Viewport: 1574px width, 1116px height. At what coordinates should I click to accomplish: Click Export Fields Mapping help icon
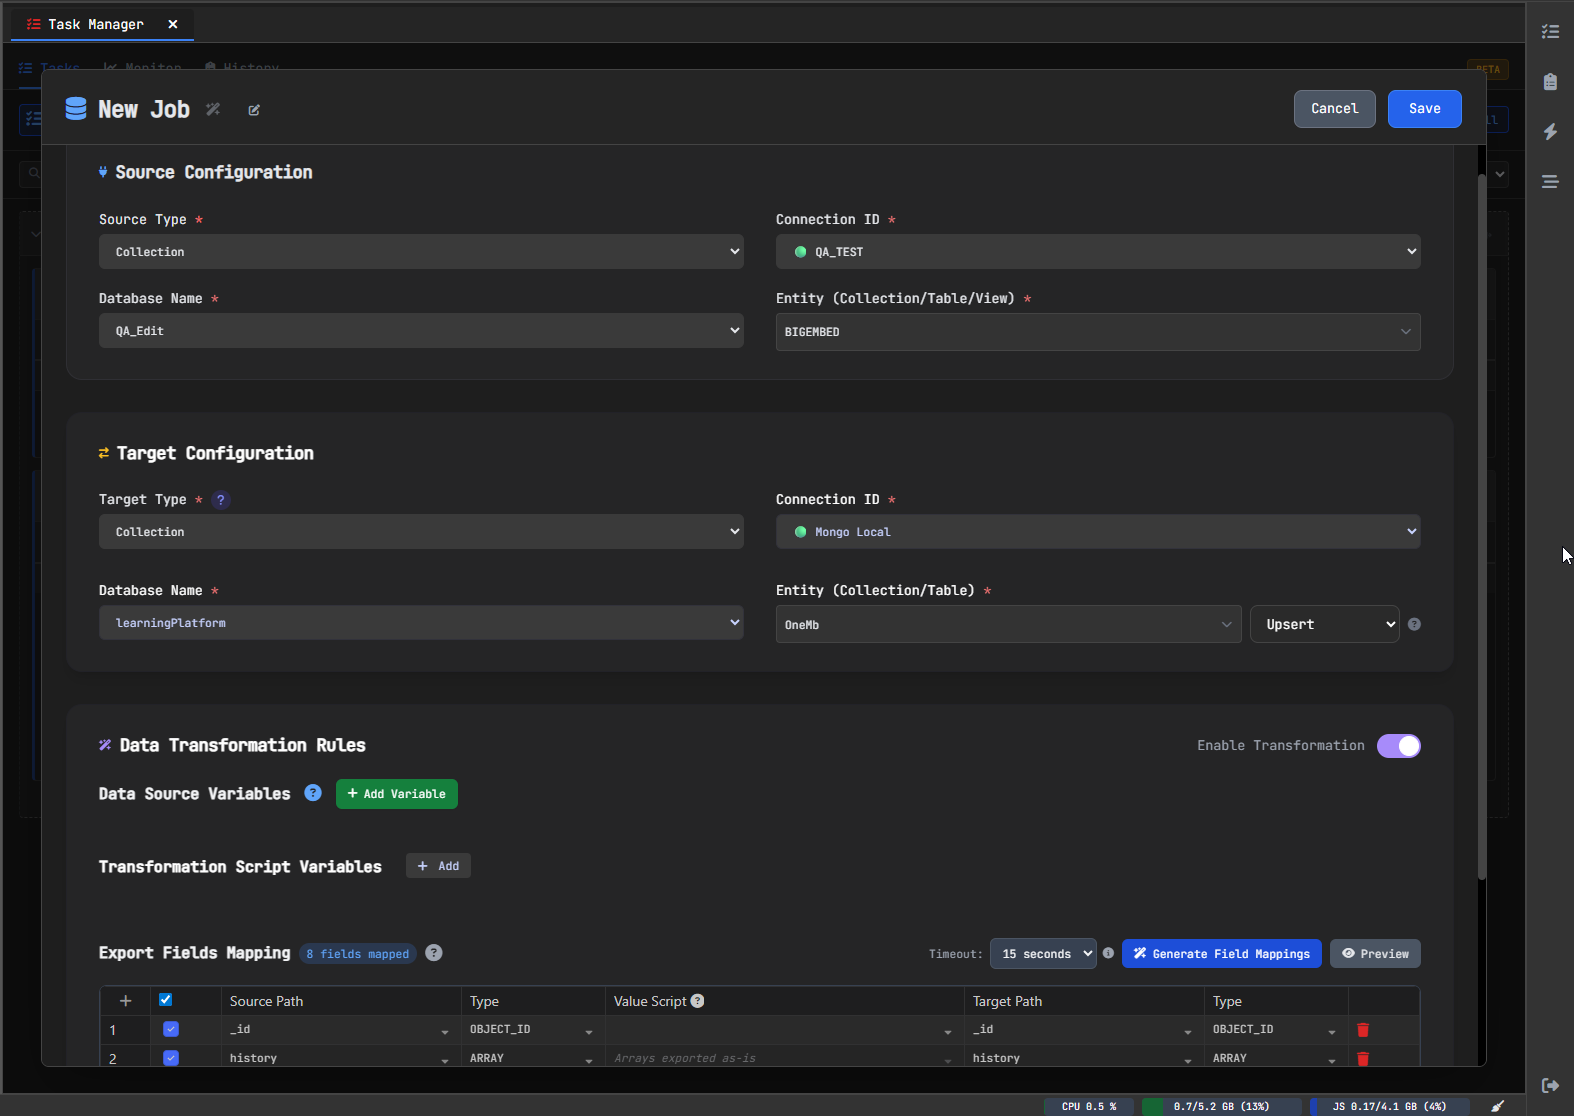pyautogui.click(x=434, y=953)
